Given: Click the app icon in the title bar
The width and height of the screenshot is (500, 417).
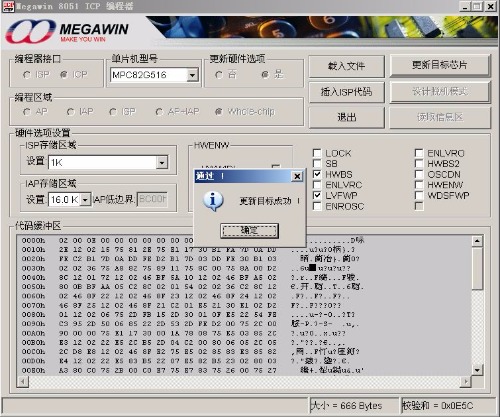Looking at the screenshot, I should pyautogui.click(x=8, y=6).
